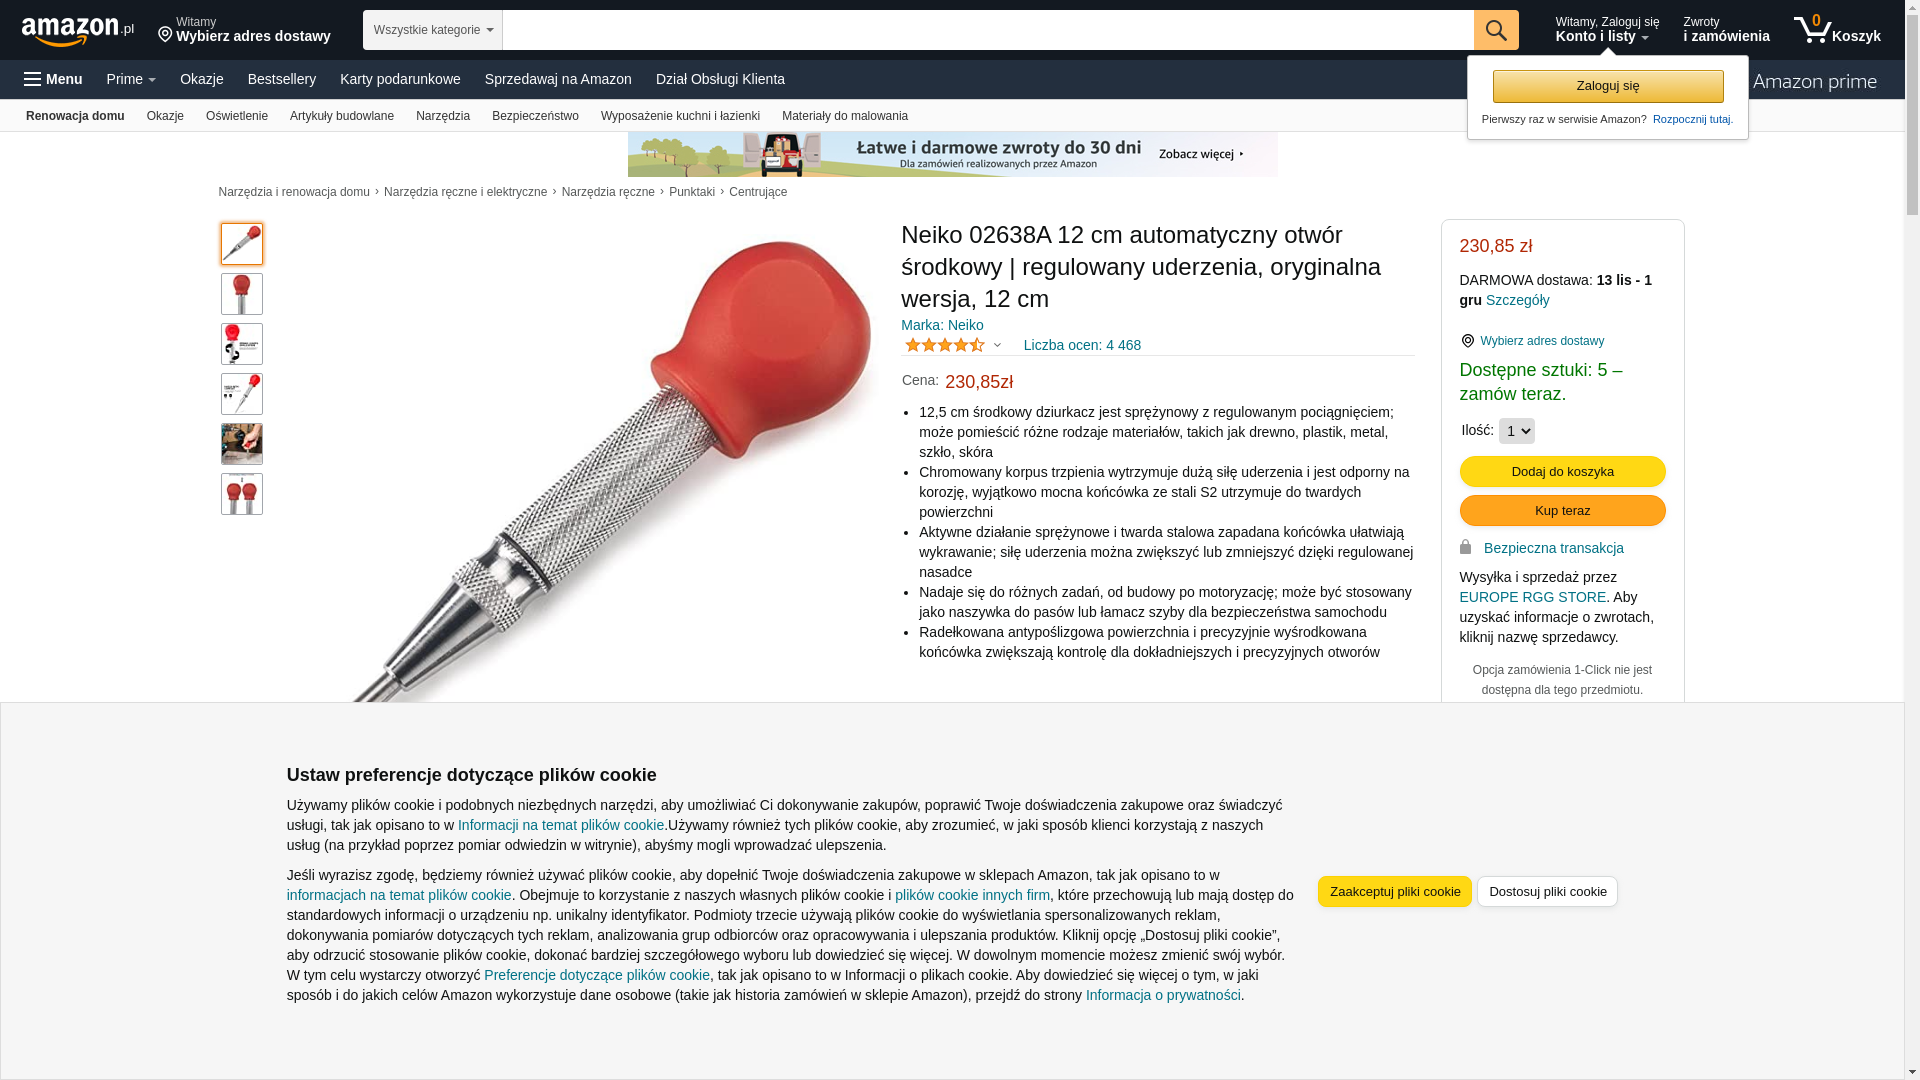Click the Kup teraz button
1920x1080 pixels.
click(x=1563, y=511)
